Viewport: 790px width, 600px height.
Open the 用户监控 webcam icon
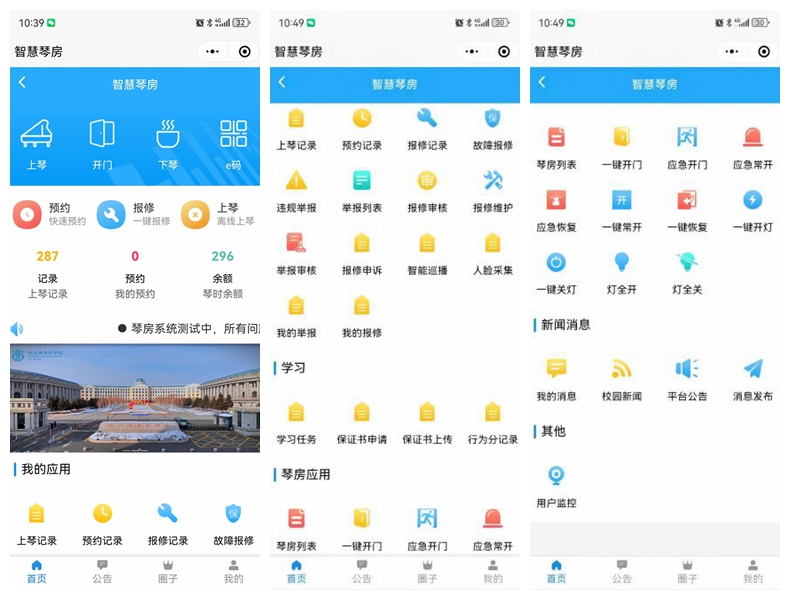[x=556, y=476]
